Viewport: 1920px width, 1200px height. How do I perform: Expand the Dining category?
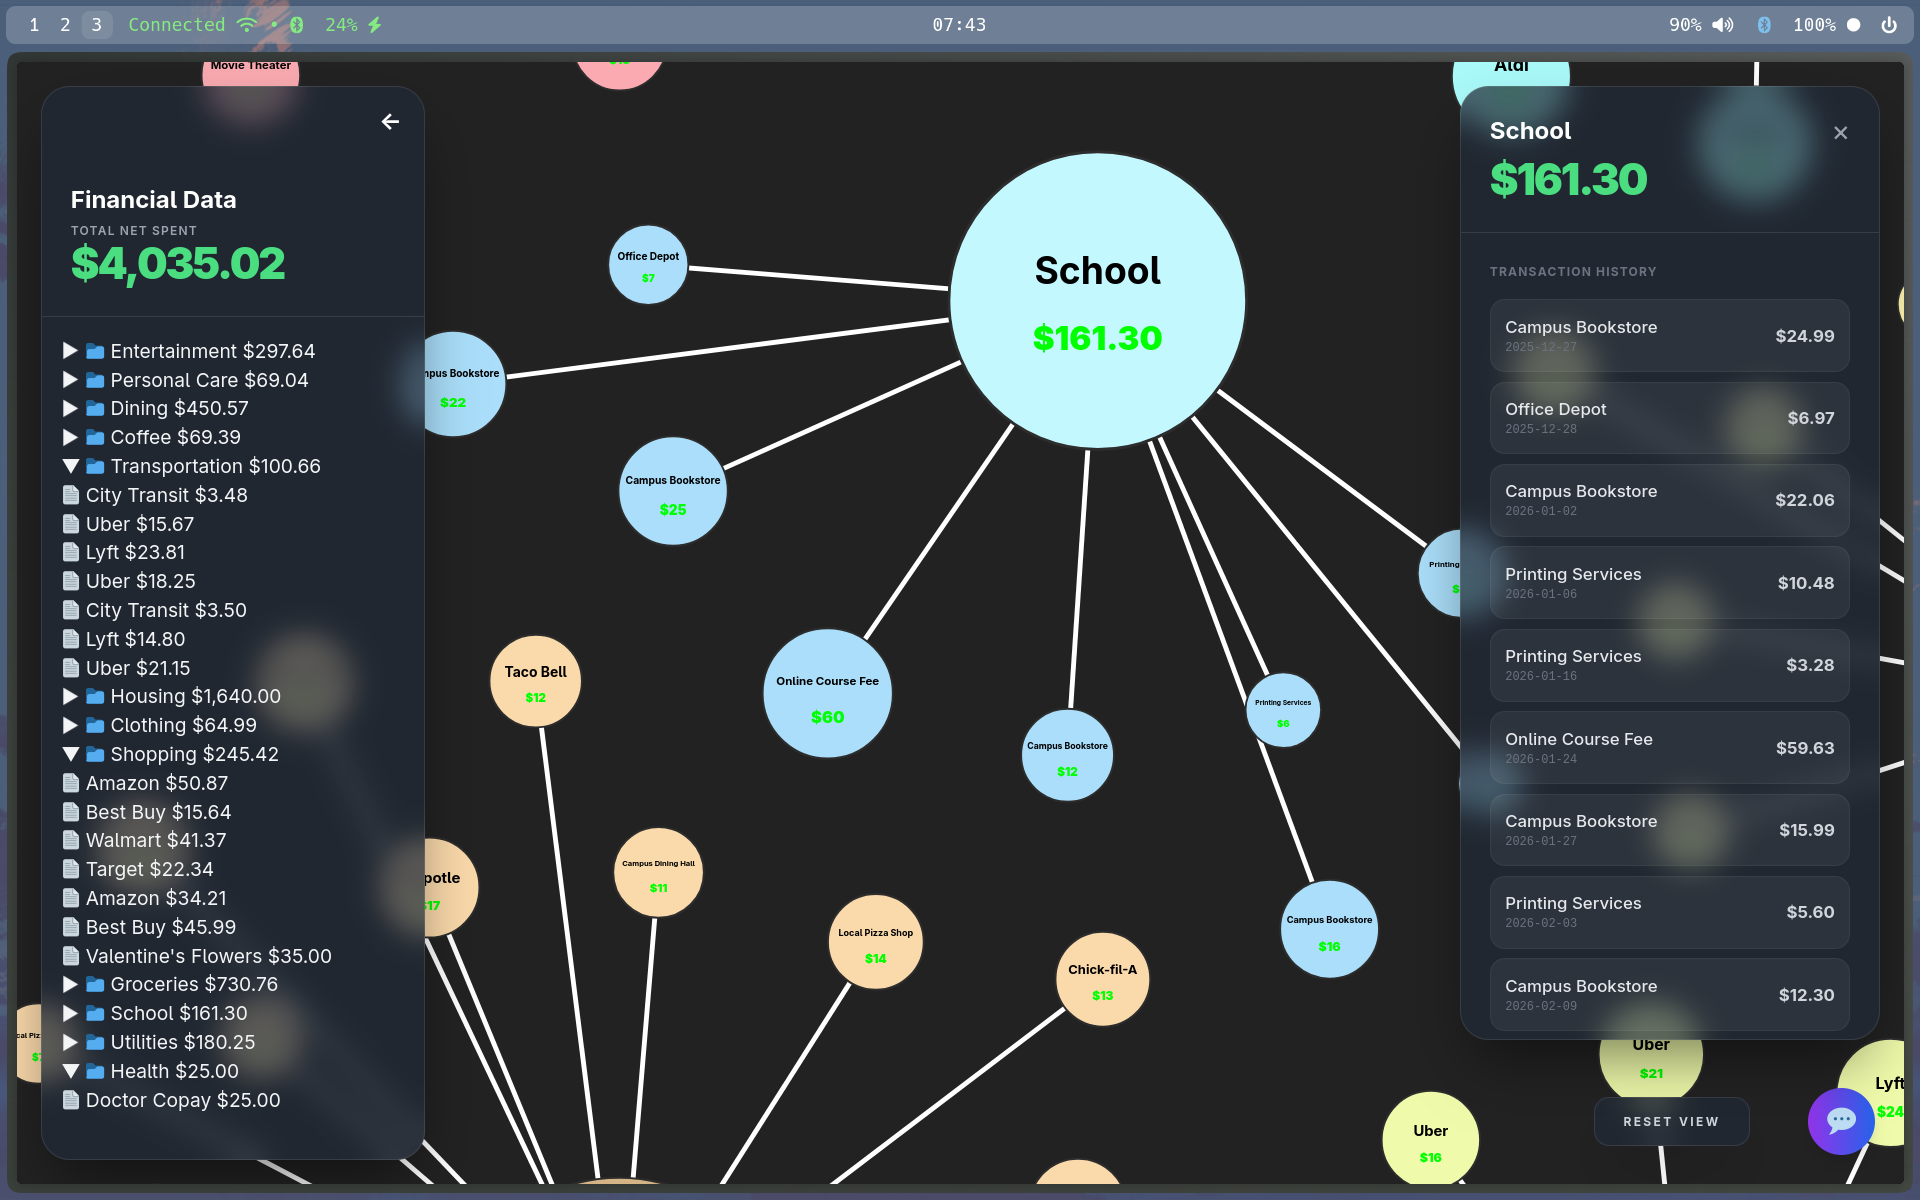coord(70,408)
